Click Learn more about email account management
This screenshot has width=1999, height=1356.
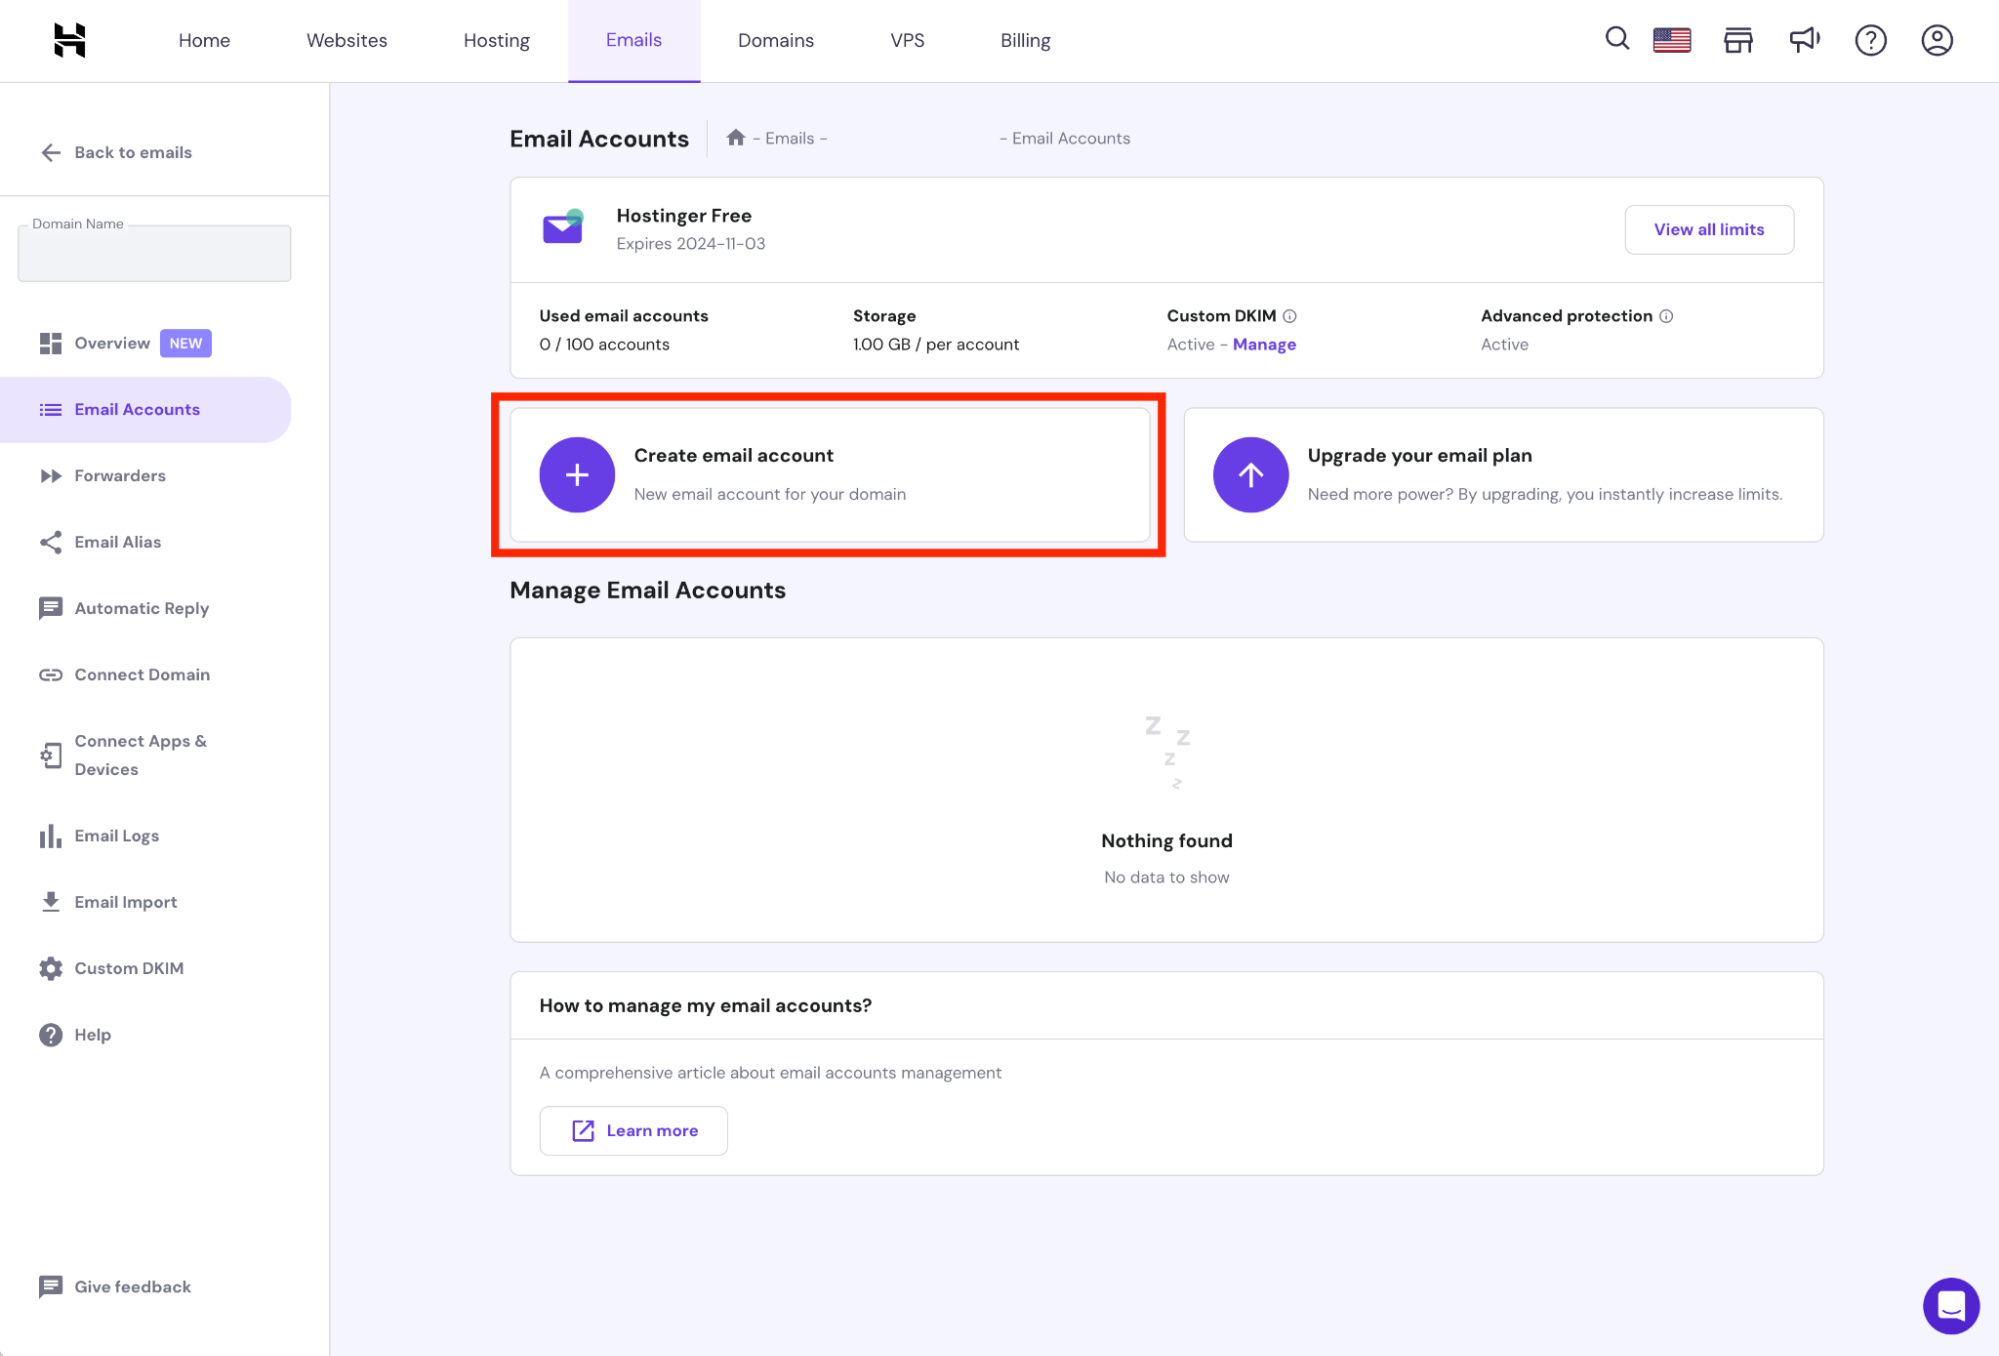(x=633, y=1130)
